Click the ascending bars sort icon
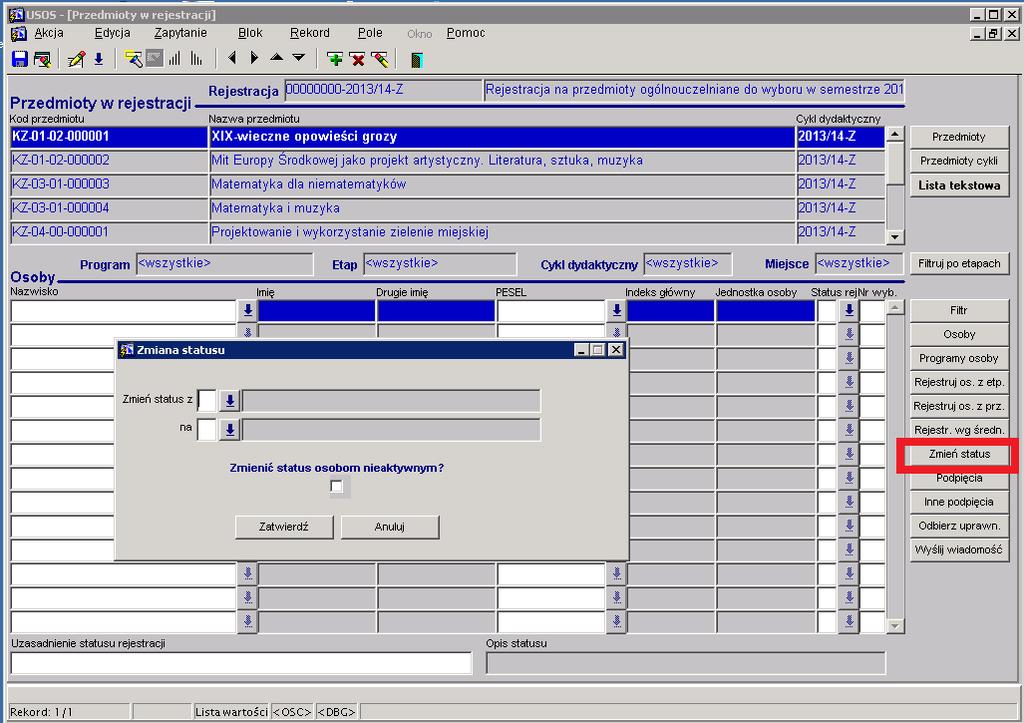Image resolution: width=1024 pixels, height=723 pixels. 174,59
